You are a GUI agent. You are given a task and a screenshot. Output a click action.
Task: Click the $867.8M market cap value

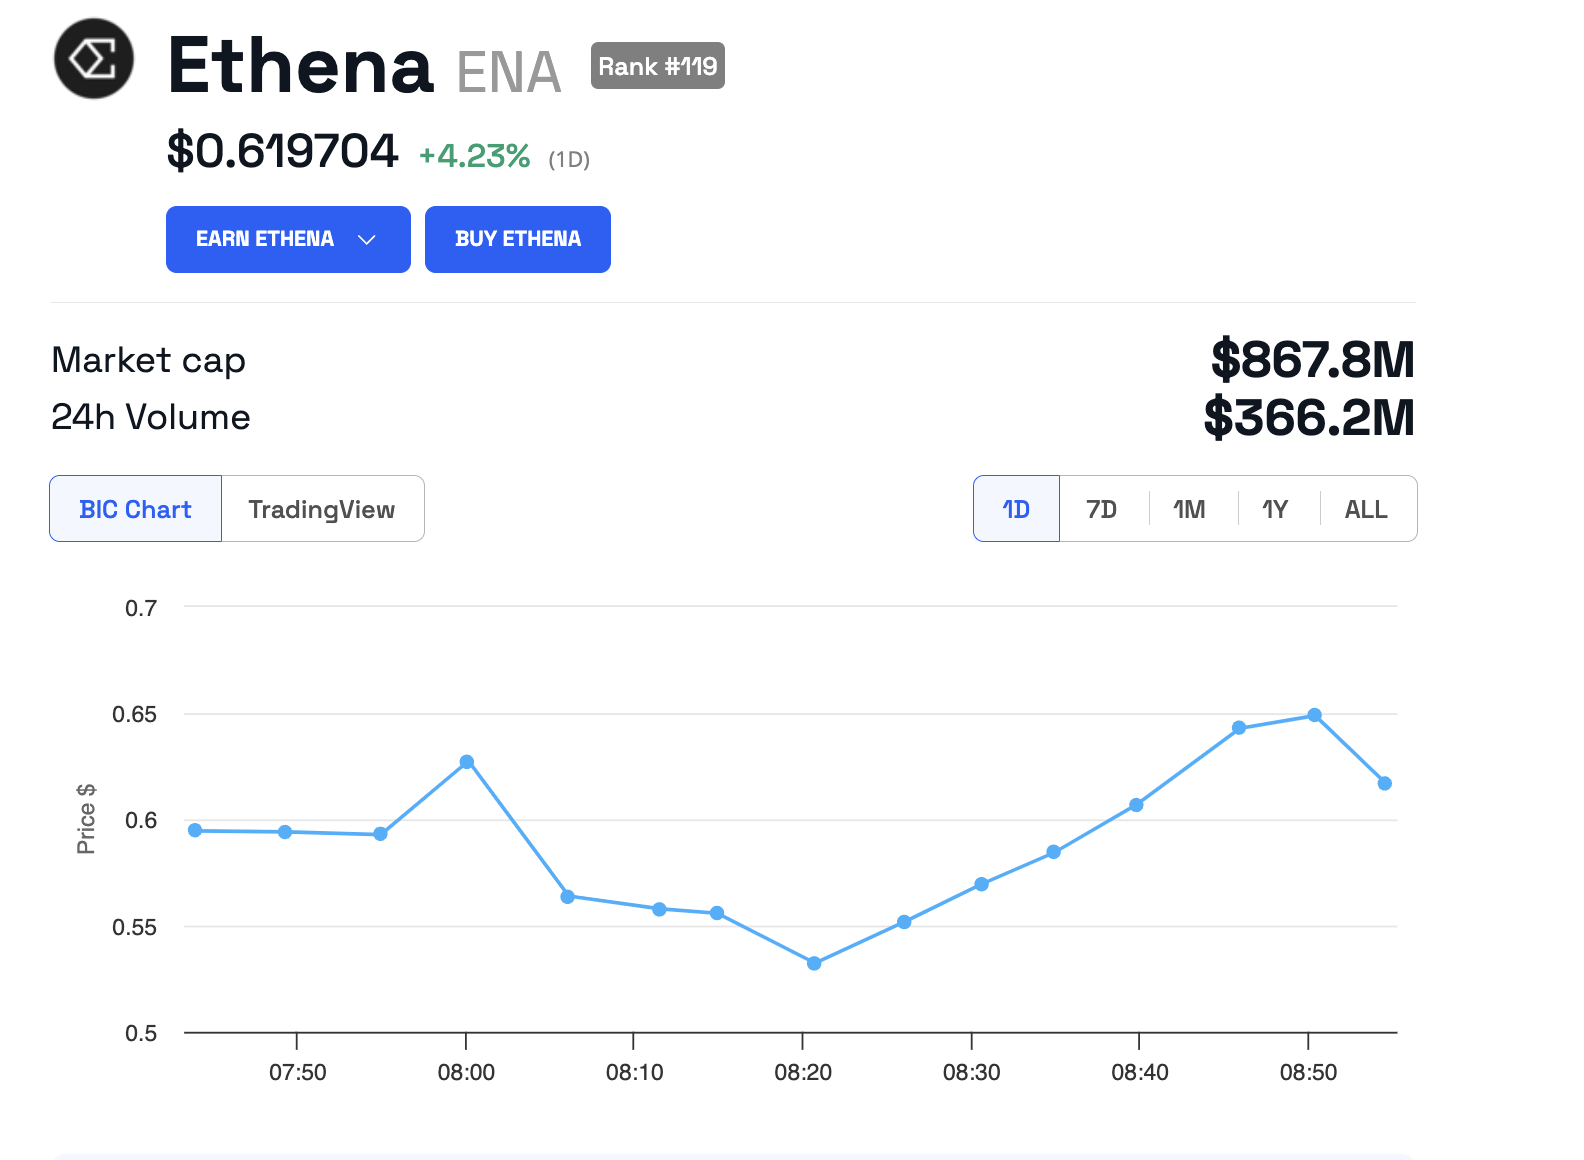(x=1312, y=360)
